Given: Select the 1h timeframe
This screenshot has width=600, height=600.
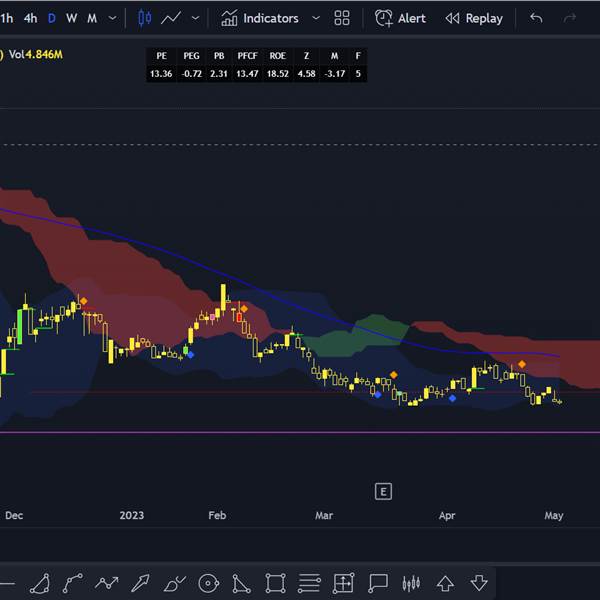Looking at the screenshot, I should pyautogui.click(x=7, y=18).
